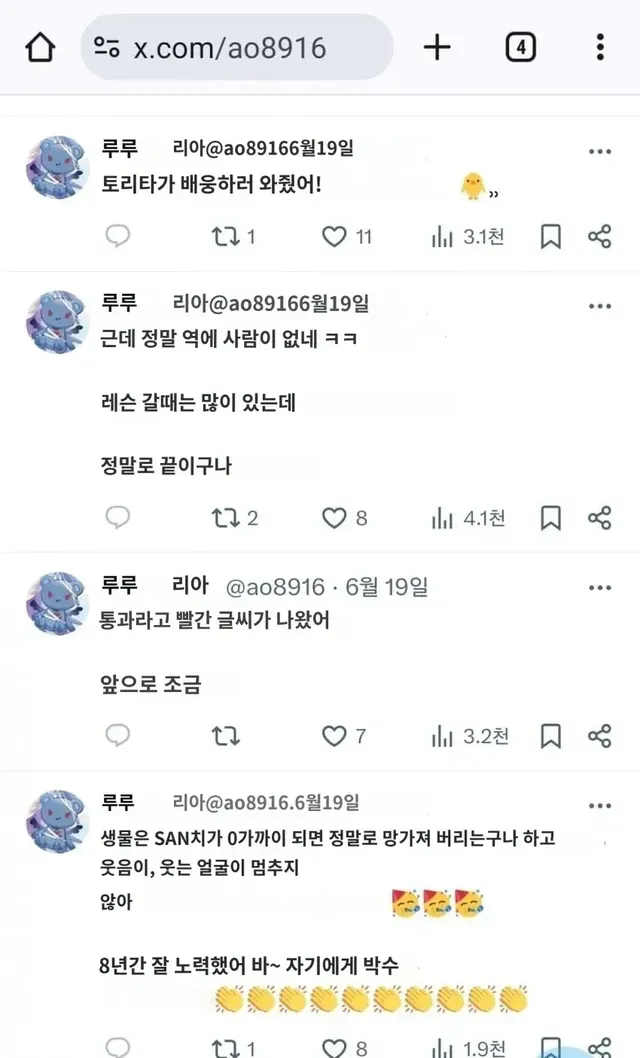Bookmark the post with 3.1천 views
The image size is (640, 1058).
tap(550, 237)
